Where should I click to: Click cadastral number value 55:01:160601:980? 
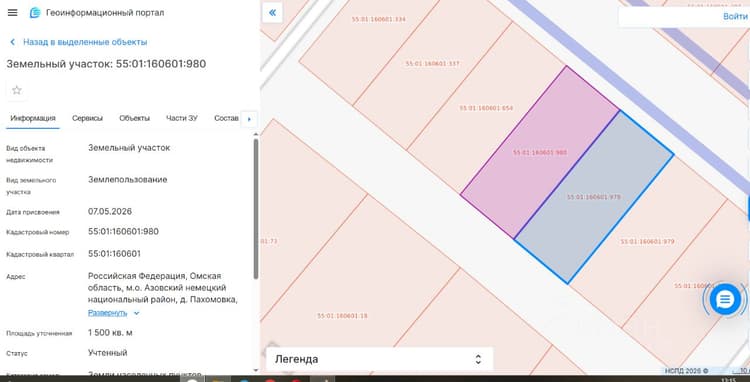point(123,232)
